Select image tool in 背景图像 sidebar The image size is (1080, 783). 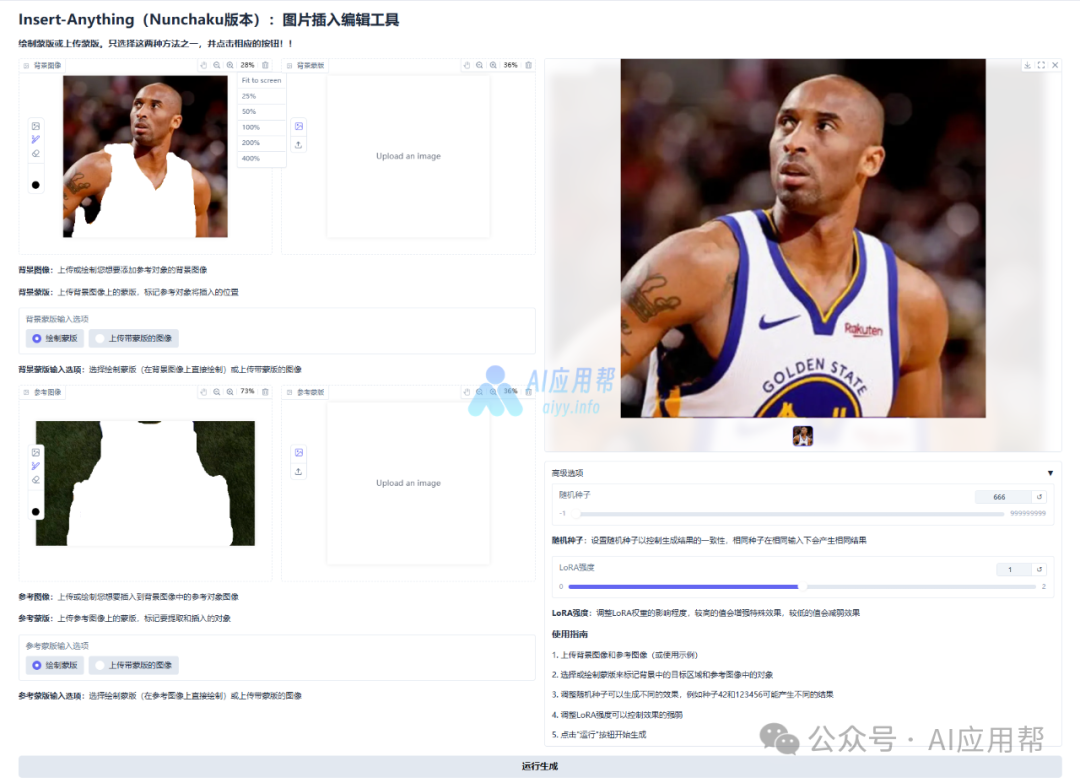(x=36, y=126)
